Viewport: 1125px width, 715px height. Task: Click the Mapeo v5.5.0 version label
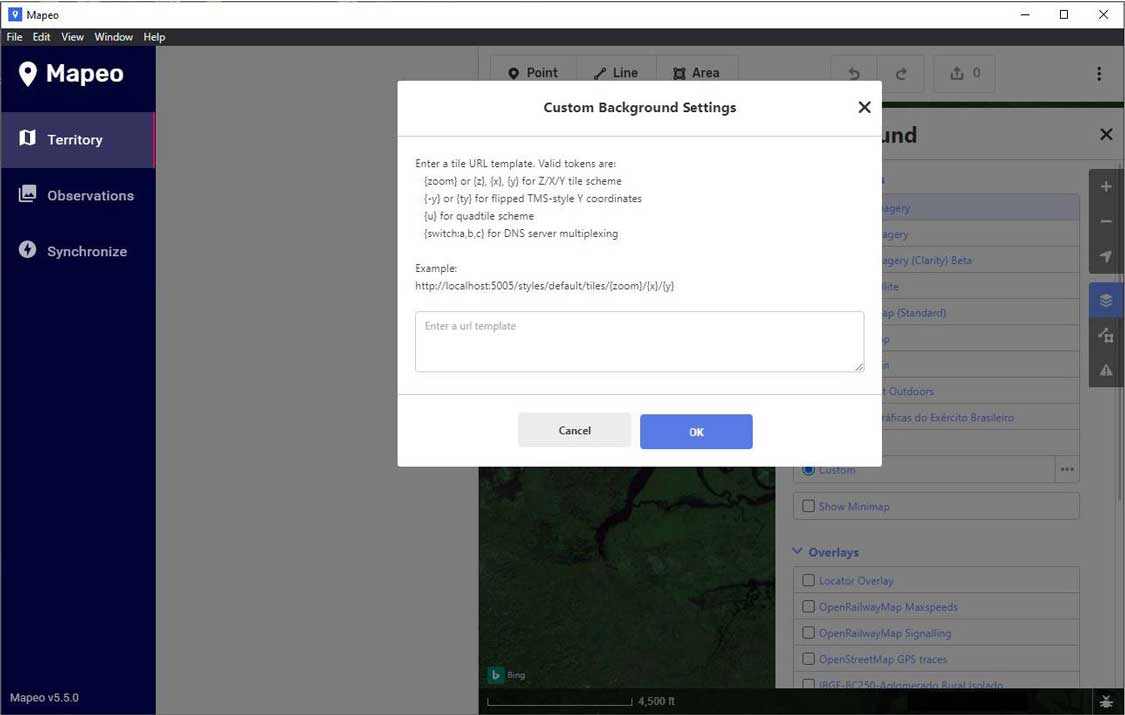[44, 698]
